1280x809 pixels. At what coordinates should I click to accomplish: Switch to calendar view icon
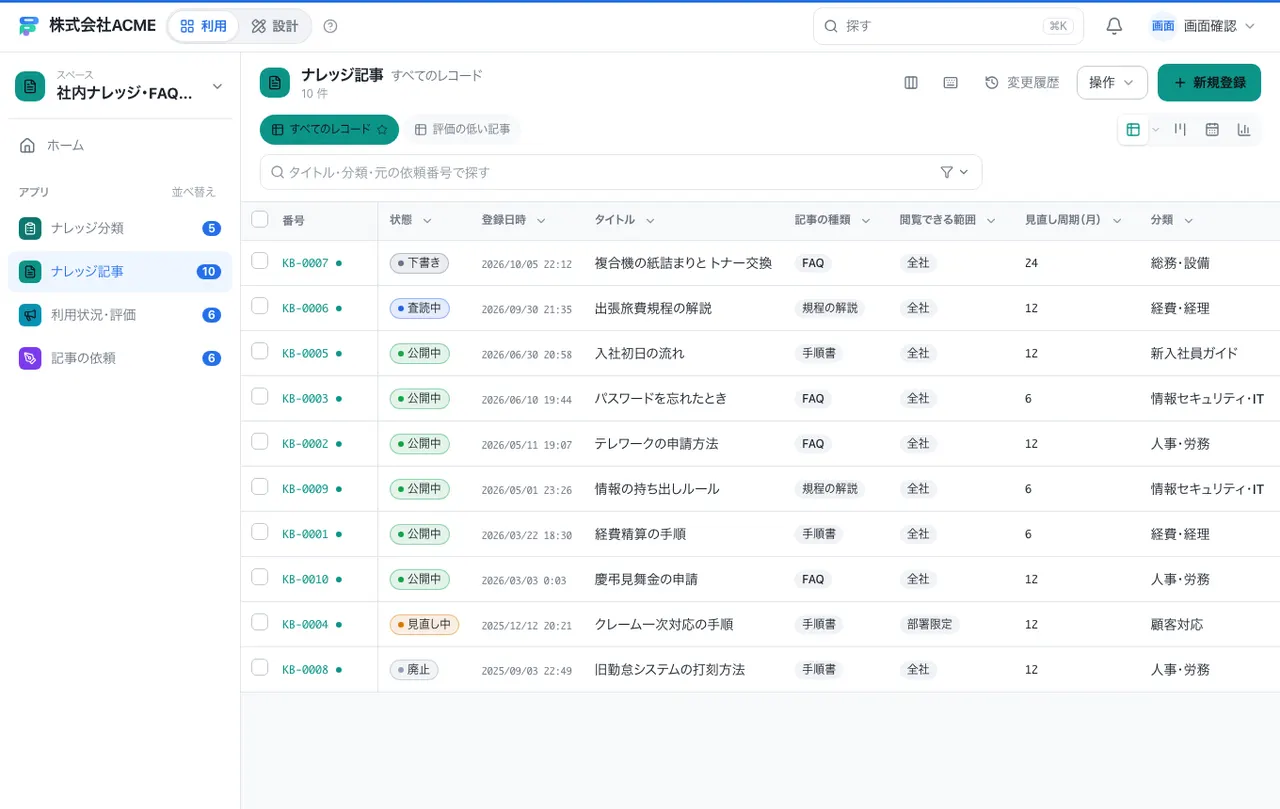tap(1212, 129)
